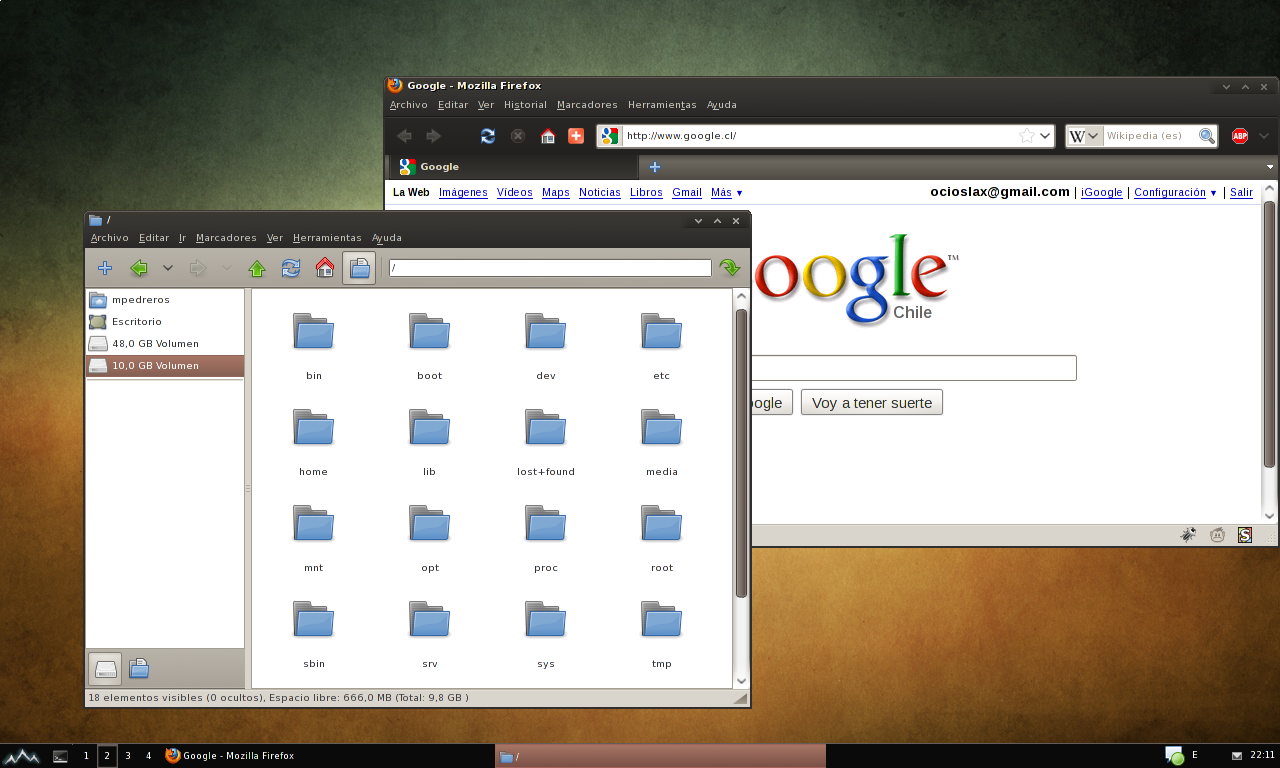Screen dimensions: 1280x768
Task: Go back with green left arrow in file manager
Action: coord(139,268)
